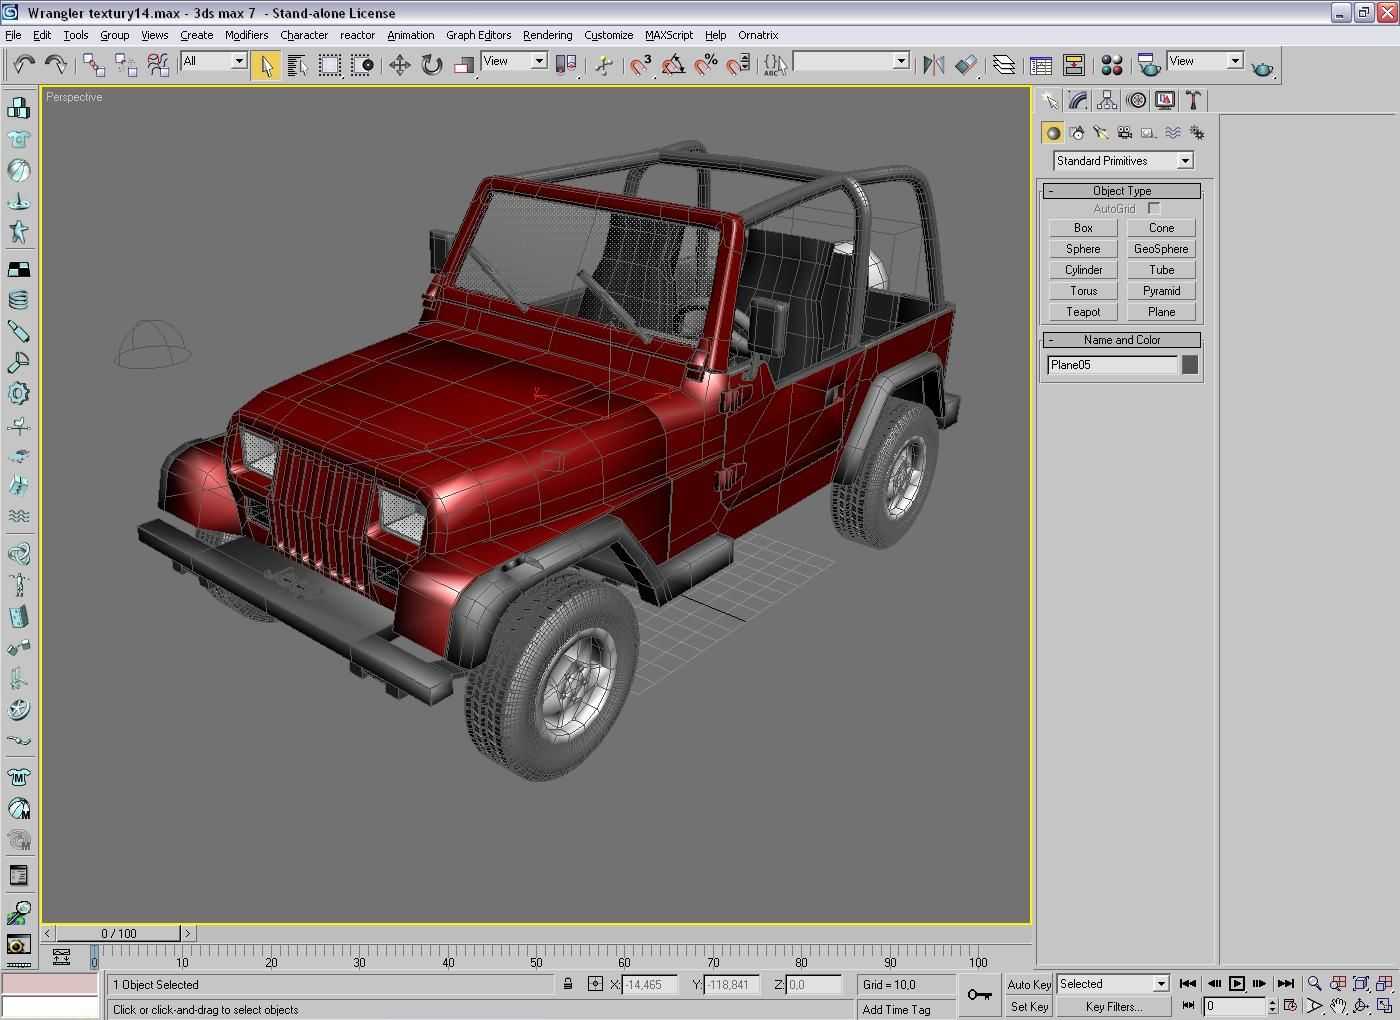Open Render Scene dialog teapot icon
The image size is (1400, 1020).
1149,65
